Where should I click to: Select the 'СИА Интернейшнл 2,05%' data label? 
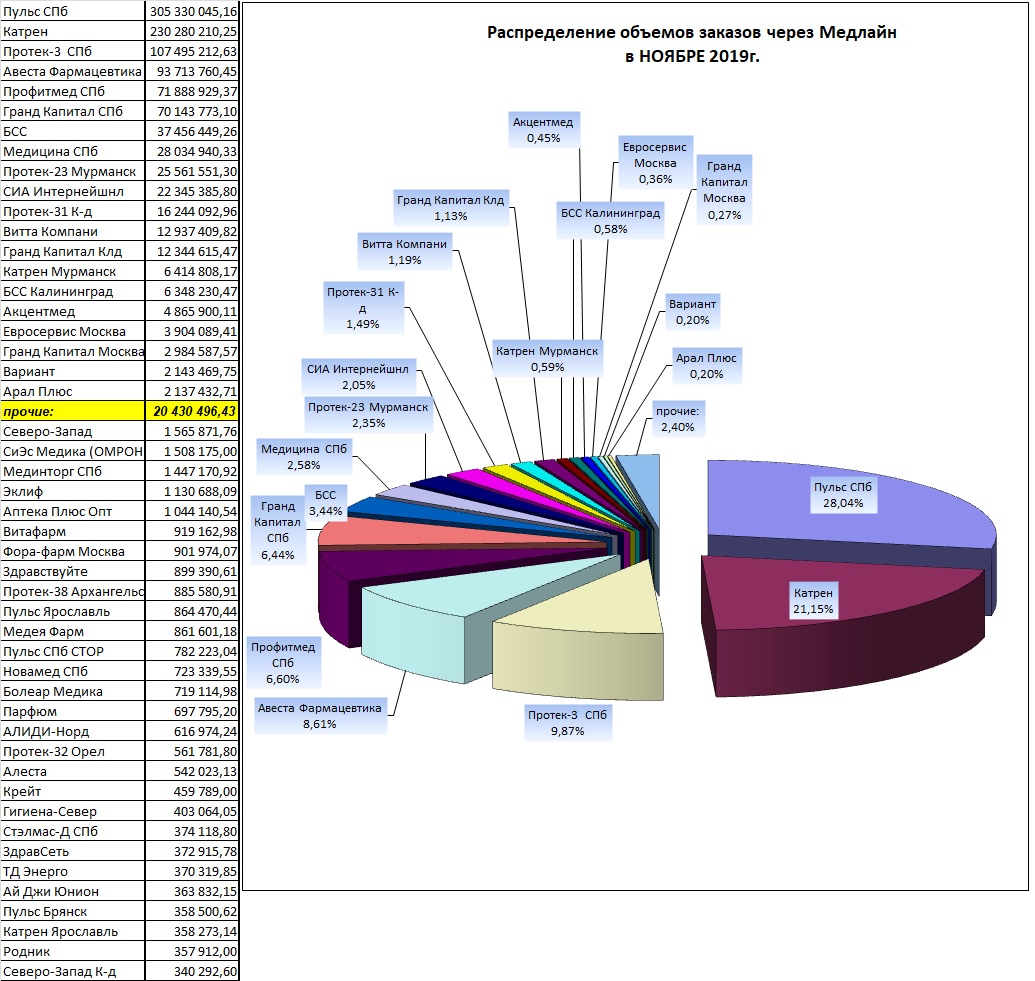tap(358, 377)
